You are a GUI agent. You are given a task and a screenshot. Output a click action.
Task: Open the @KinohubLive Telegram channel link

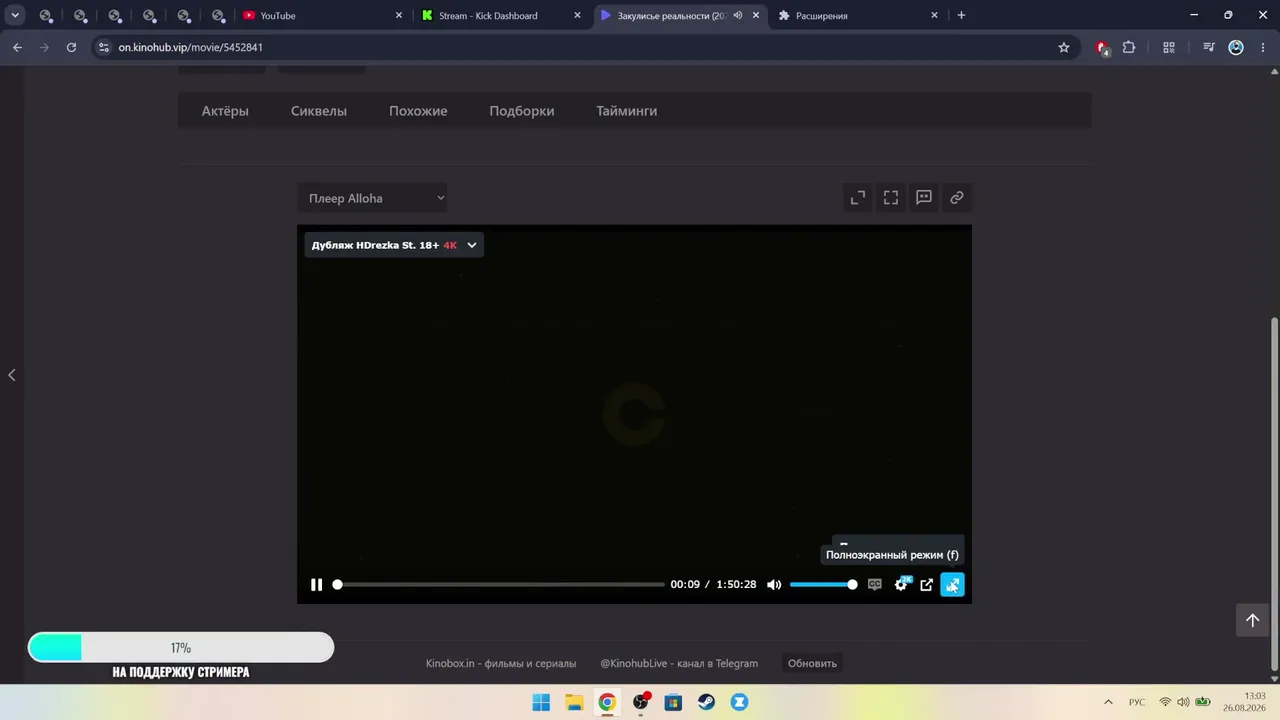[679, 663]
